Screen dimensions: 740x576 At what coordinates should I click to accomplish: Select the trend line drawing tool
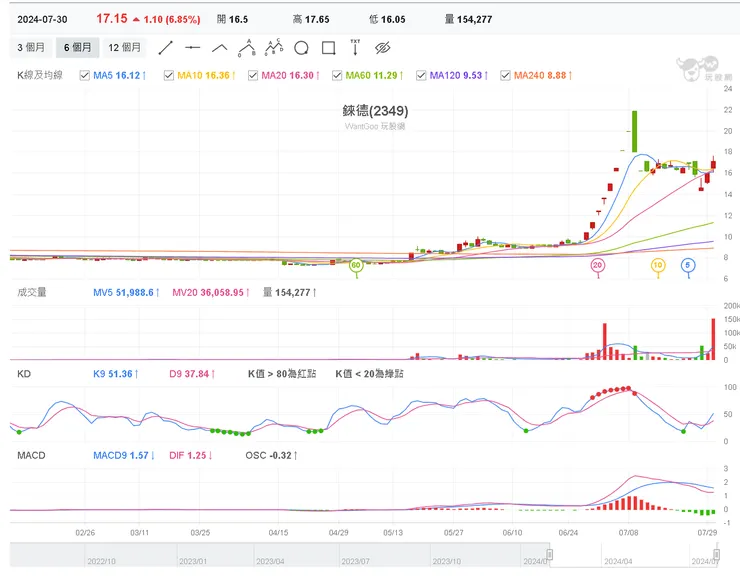pos(166,48)
